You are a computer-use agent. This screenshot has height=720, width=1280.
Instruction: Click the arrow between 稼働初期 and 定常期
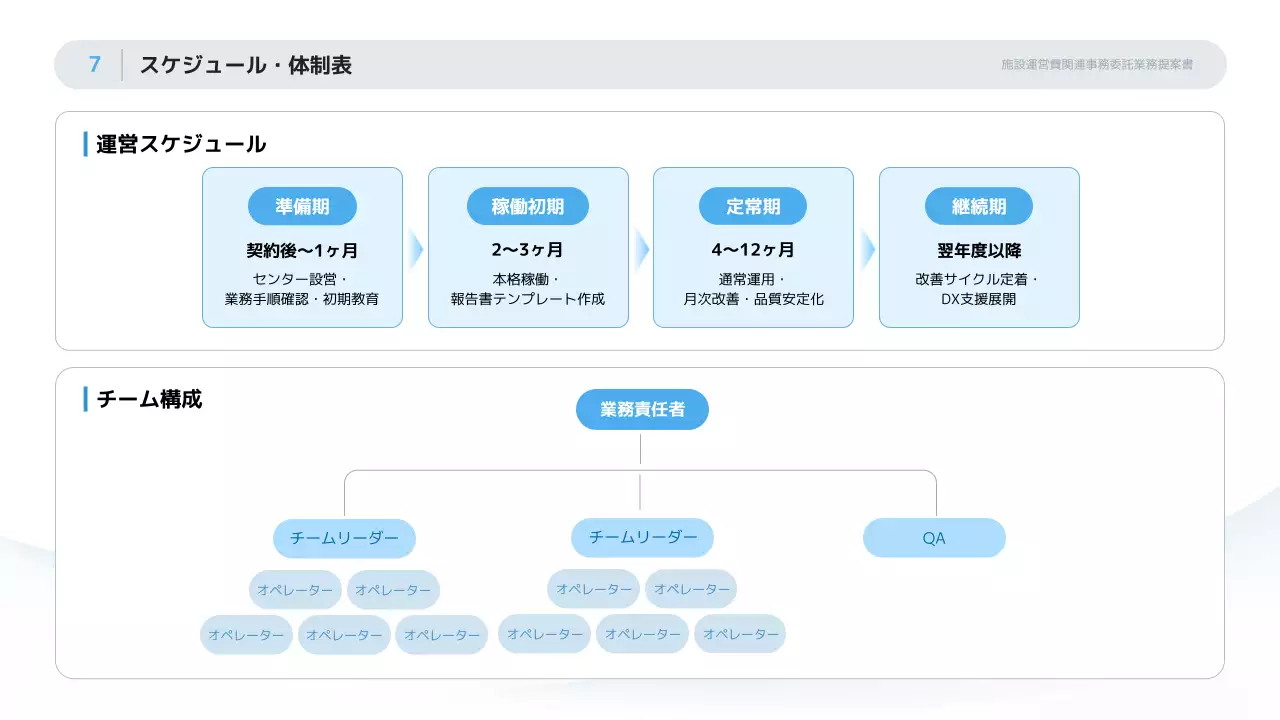(x=641, y=247)
